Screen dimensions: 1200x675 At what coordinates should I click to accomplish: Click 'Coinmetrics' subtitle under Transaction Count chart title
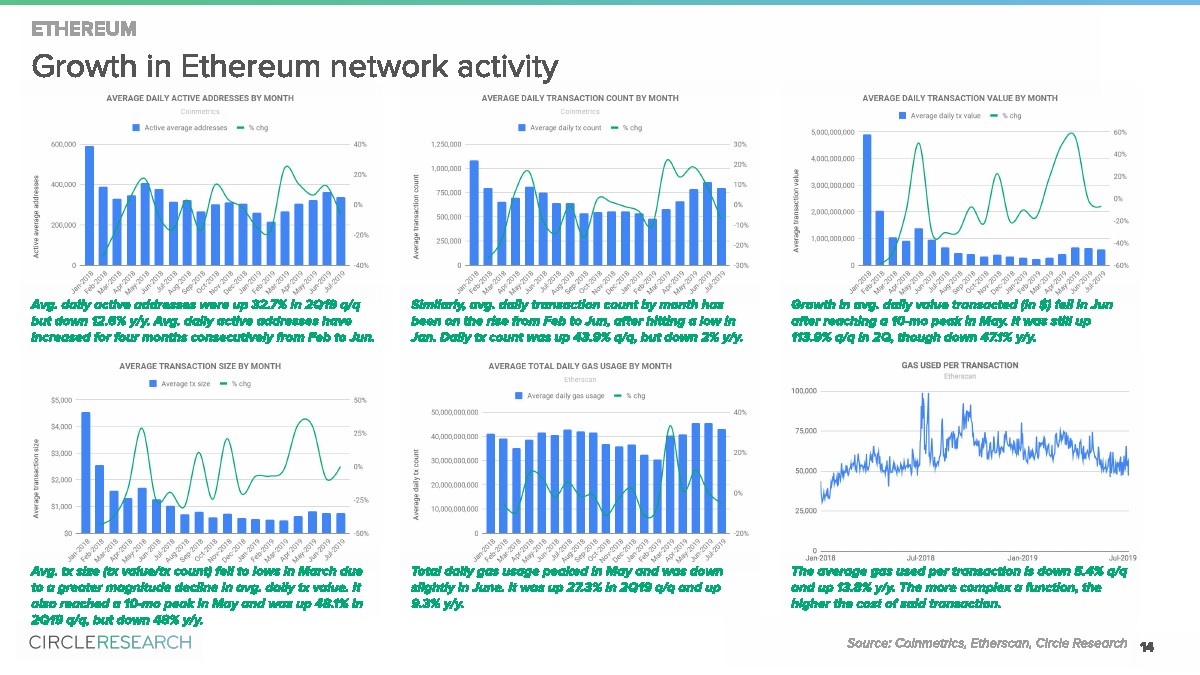pyautogui.click(x=579, y=111)
